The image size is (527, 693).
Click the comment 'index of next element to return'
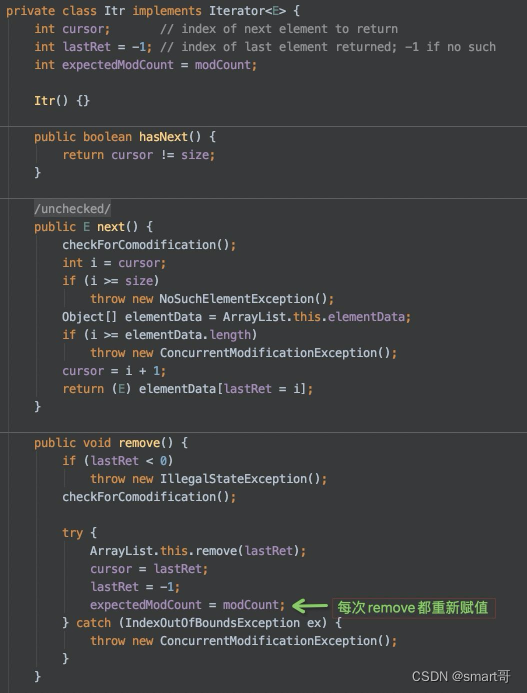pos(279,29)
